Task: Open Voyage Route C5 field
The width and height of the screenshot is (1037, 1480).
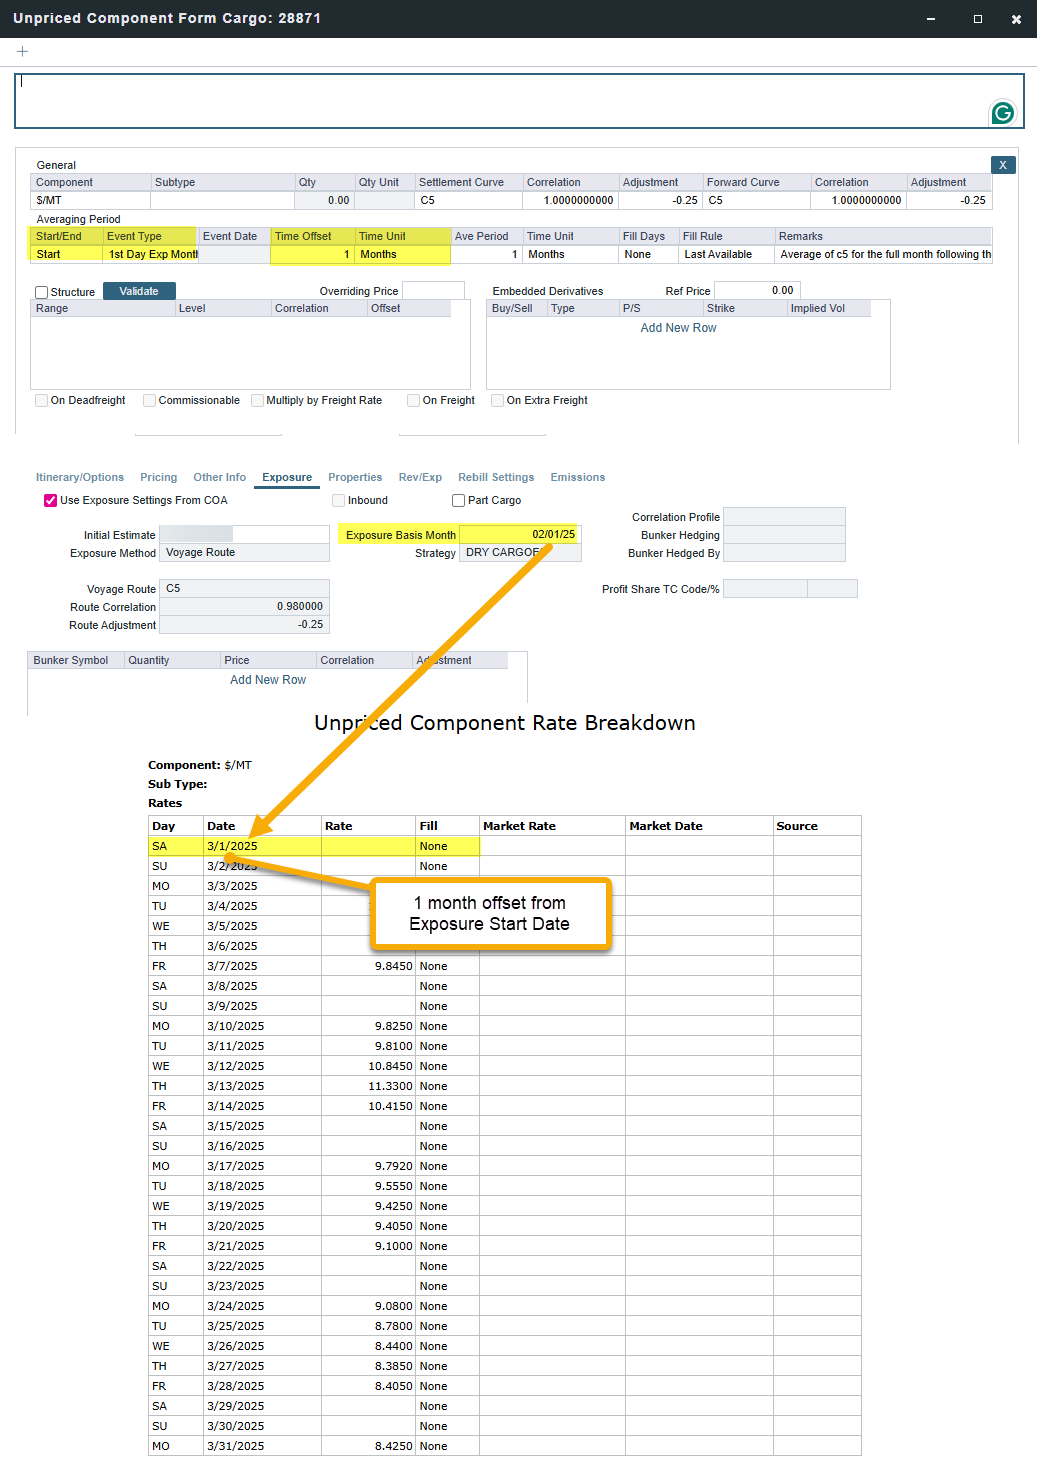Action: [x=244, y=589]
